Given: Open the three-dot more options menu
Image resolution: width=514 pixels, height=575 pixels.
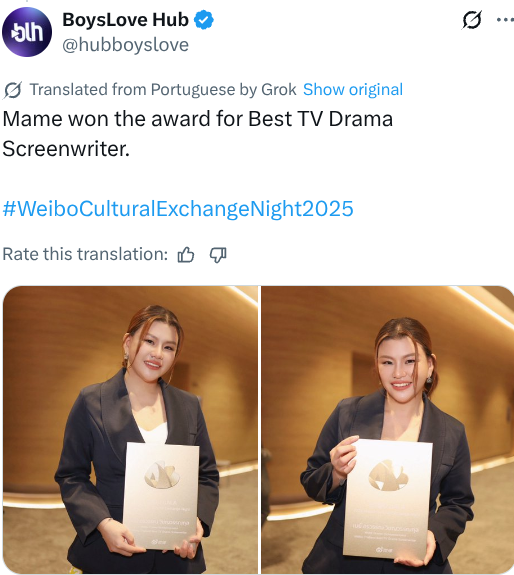Looking at the screenshot, I should 506,19.
